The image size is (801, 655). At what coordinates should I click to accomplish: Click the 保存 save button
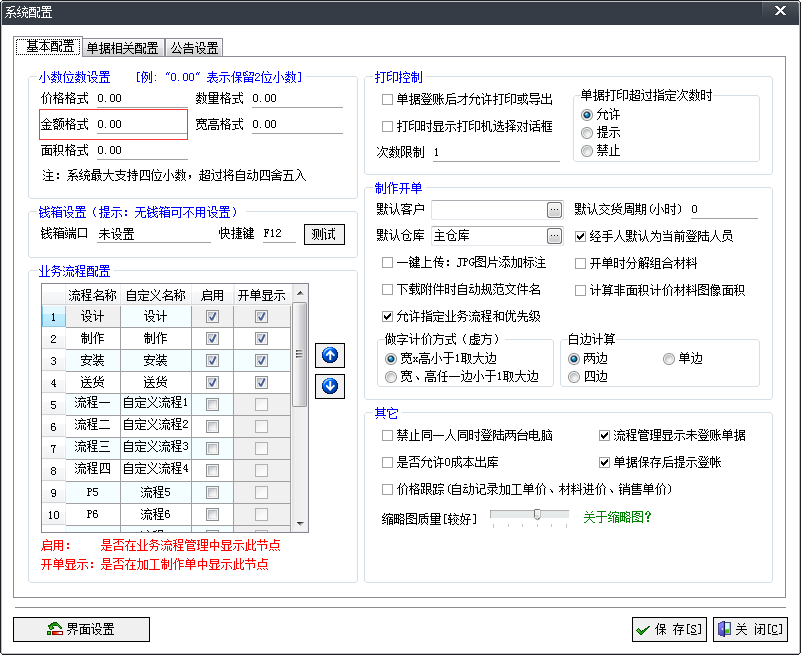point(669,629)
